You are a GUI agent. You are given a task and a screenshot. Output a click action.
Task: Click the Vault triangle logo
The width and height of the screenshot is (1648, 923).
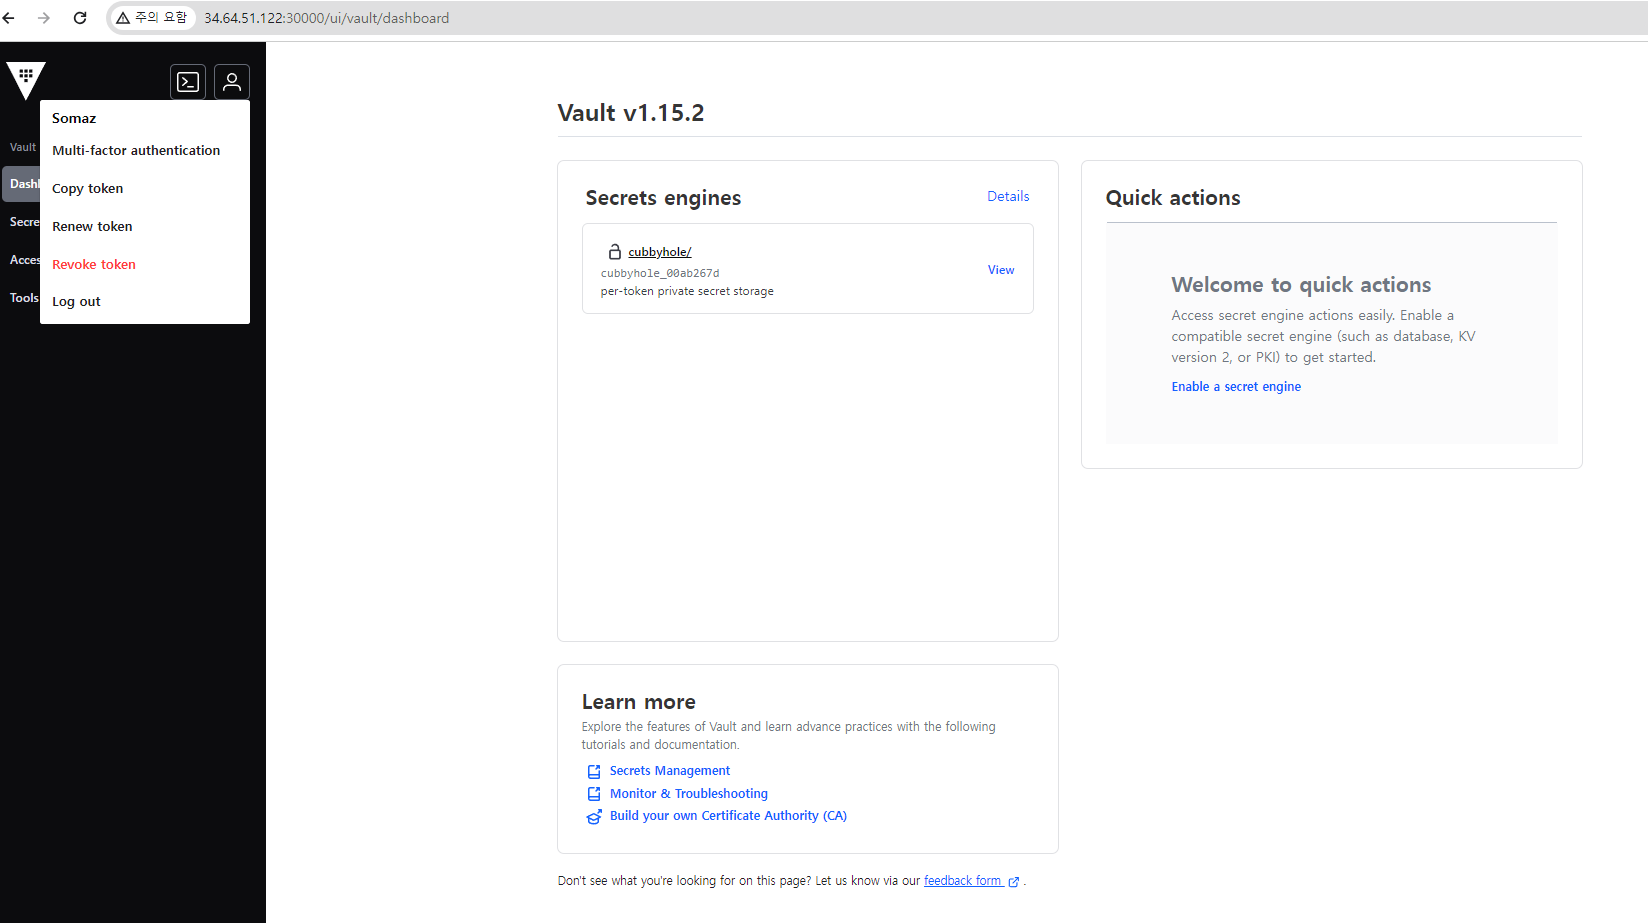tap(26, 80)
